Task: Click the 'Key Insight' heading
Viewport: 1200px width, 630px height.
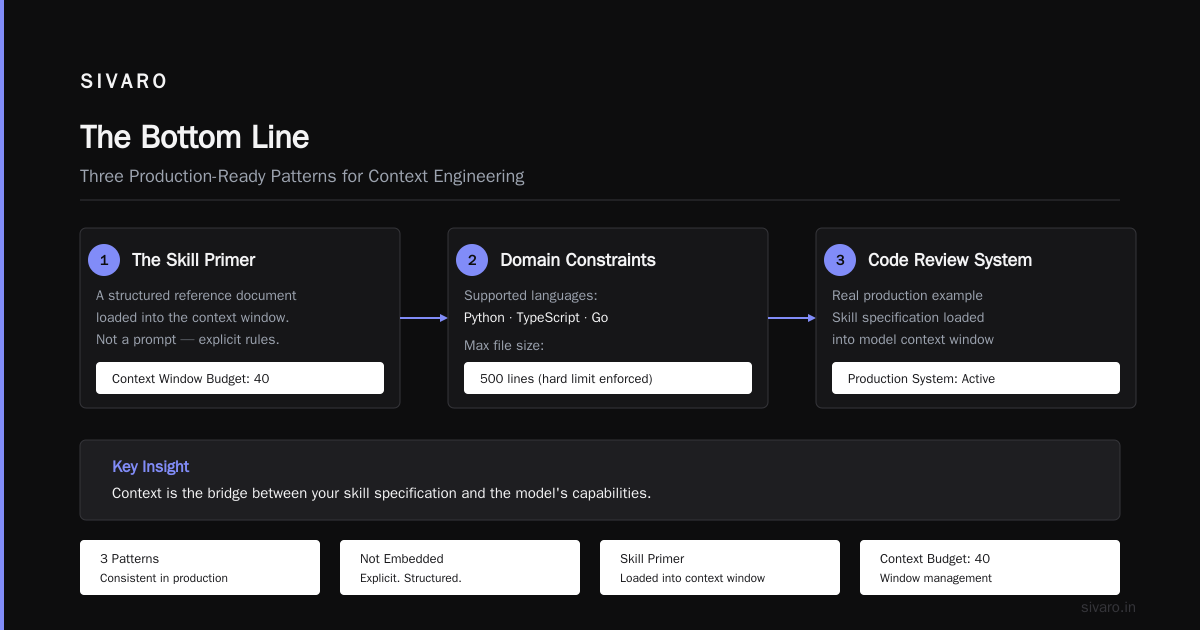Action: 150,466
